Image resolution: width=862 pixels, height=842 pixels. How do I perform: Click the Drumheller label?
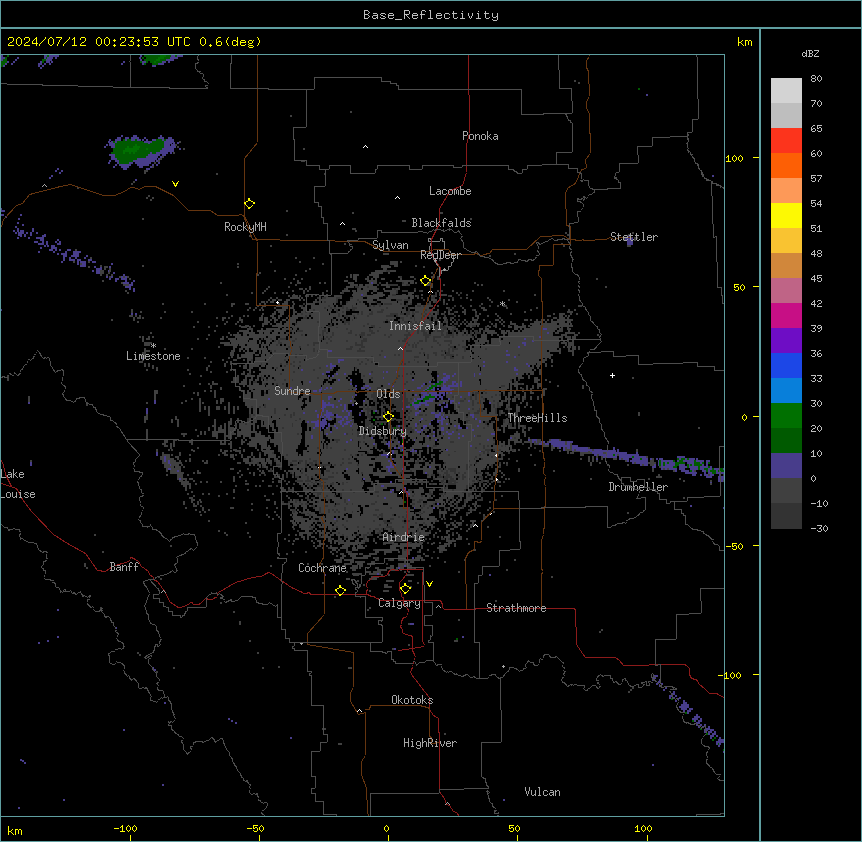pos(638,487)
